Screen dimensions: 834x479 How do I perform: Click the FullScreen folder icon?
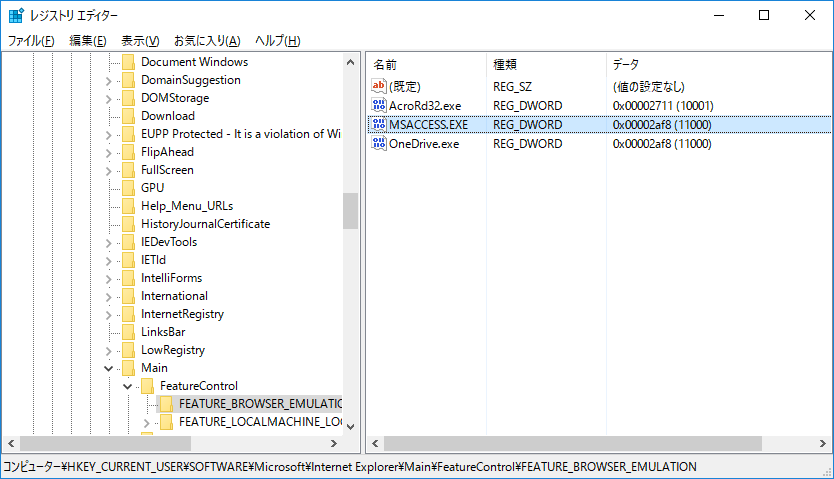click(x=128, y=170)
